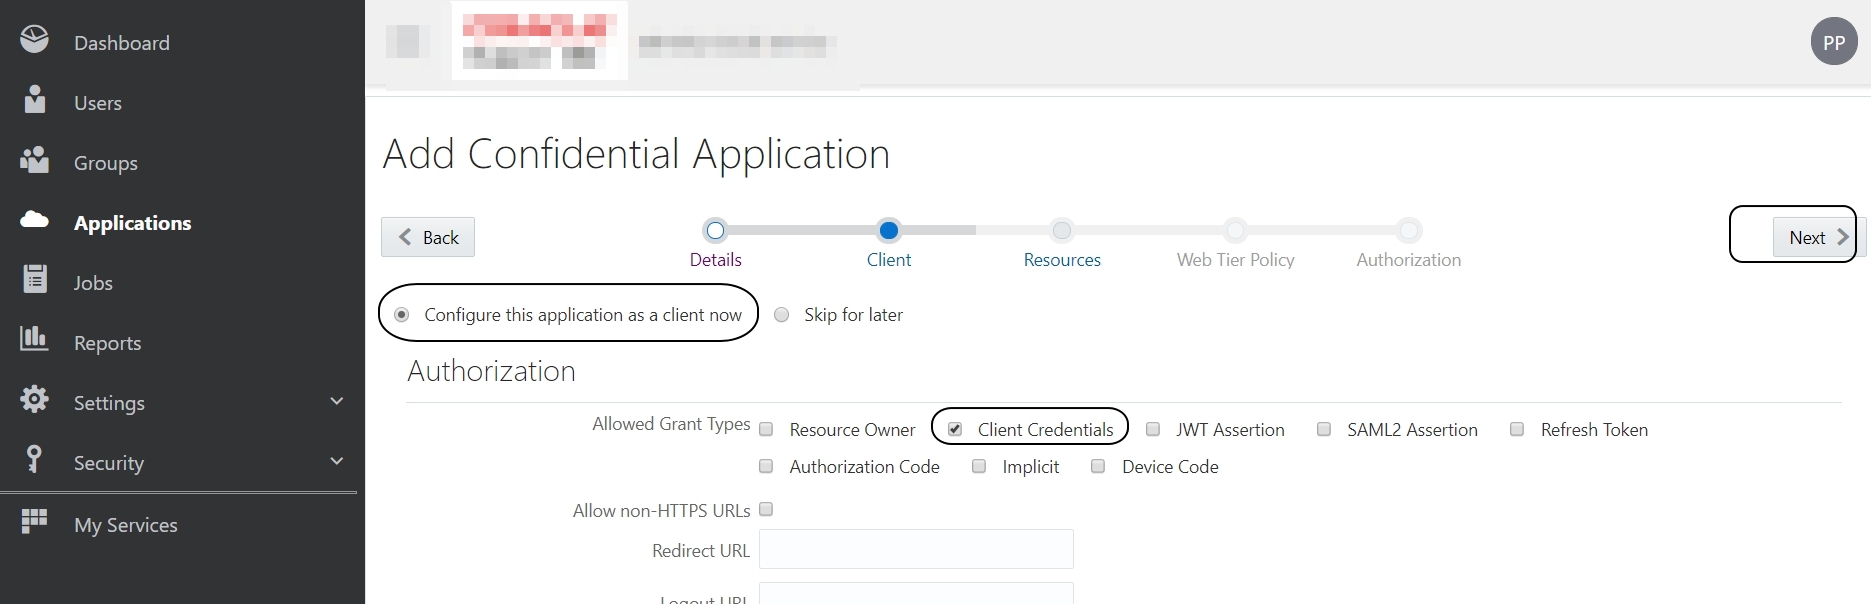
Task: Click the Jobs list icon
Action: [x=34, y=279]
